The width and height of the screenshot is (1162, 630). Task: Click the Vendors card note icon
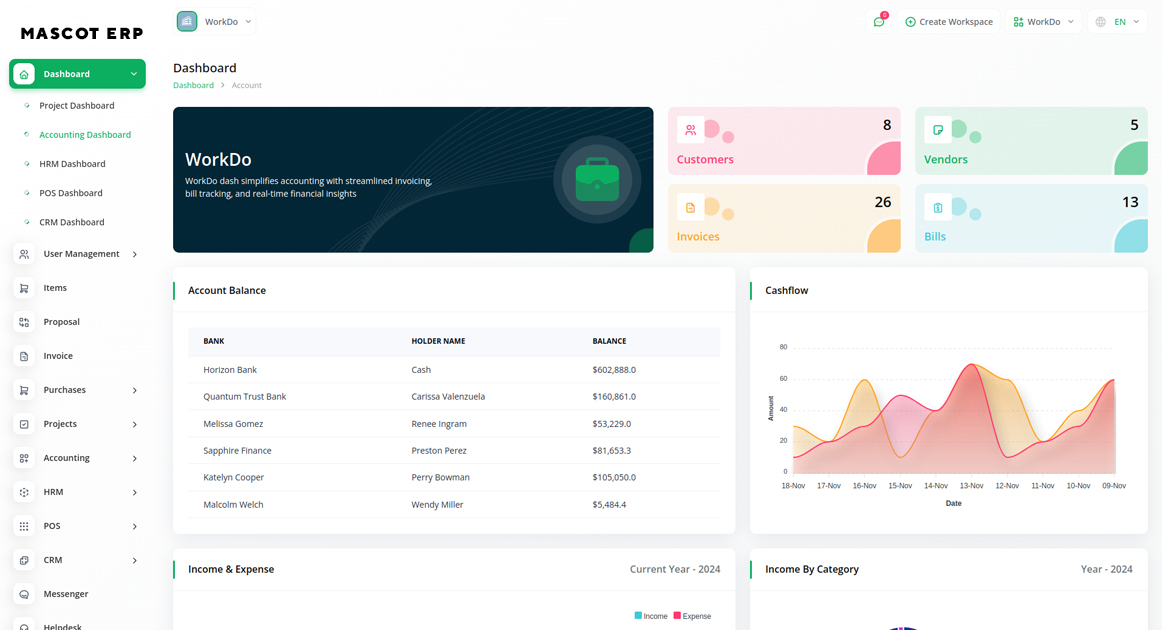tap(937, 130)
